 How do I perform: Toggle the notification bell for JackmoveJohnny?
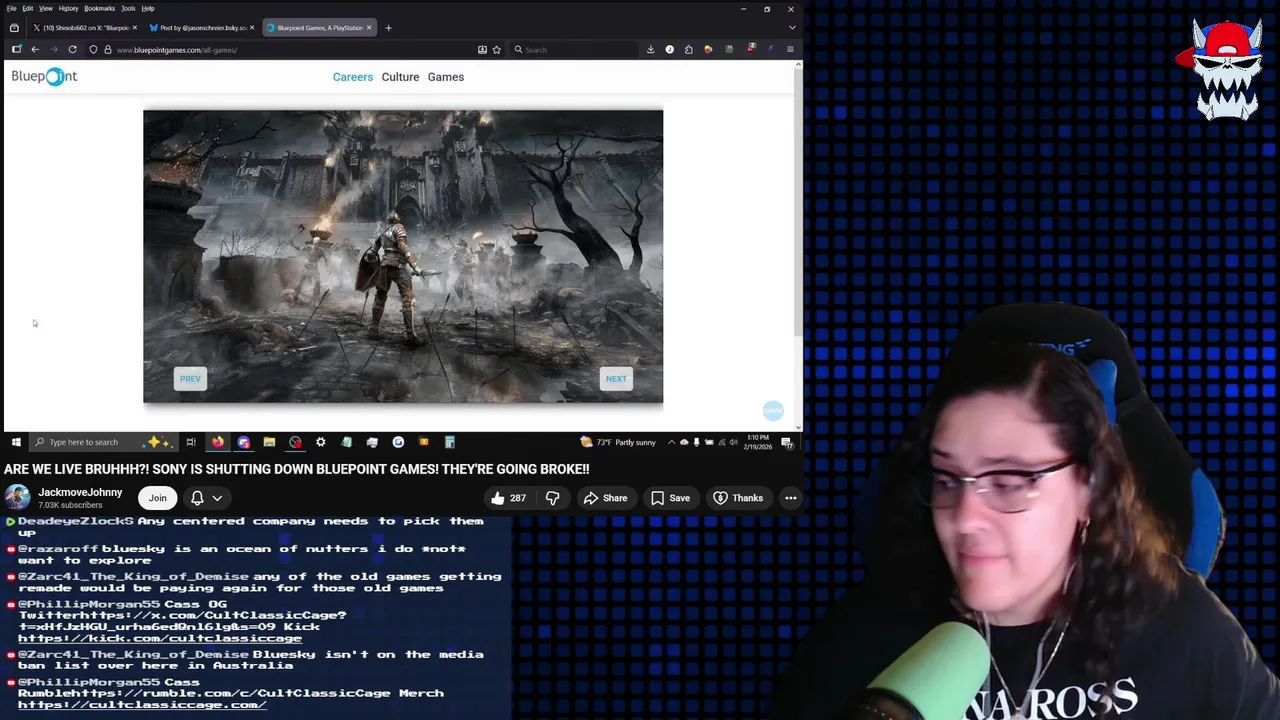197,498
